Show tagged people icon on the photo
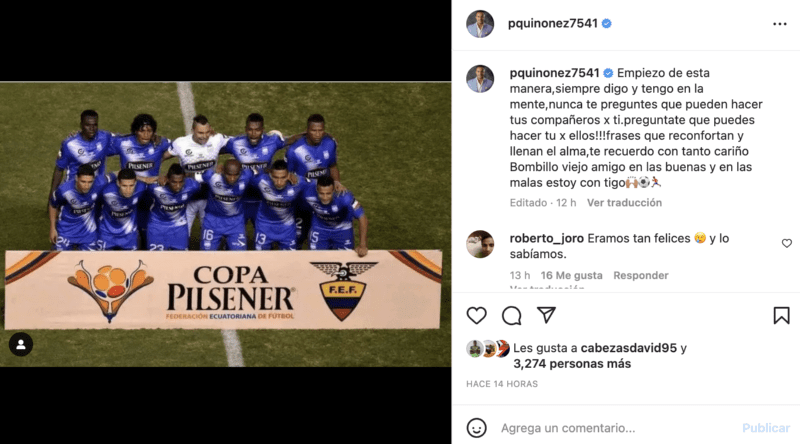800x444 pixels. [21, 344]
